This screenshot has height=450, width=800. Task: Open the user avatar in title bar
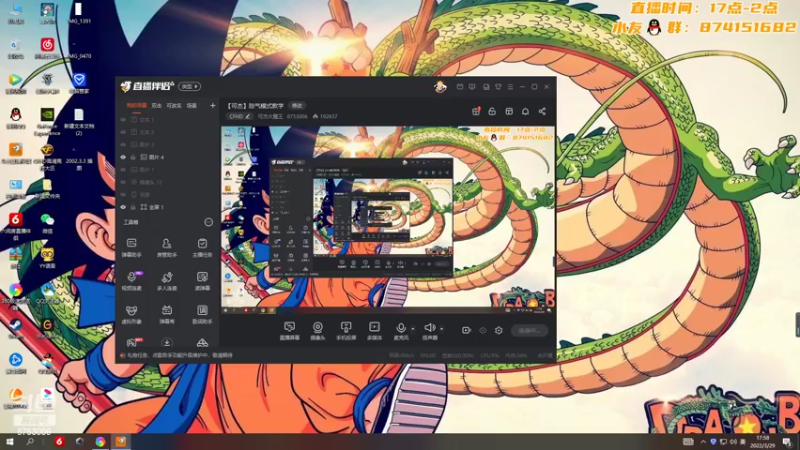pos(440,87)
